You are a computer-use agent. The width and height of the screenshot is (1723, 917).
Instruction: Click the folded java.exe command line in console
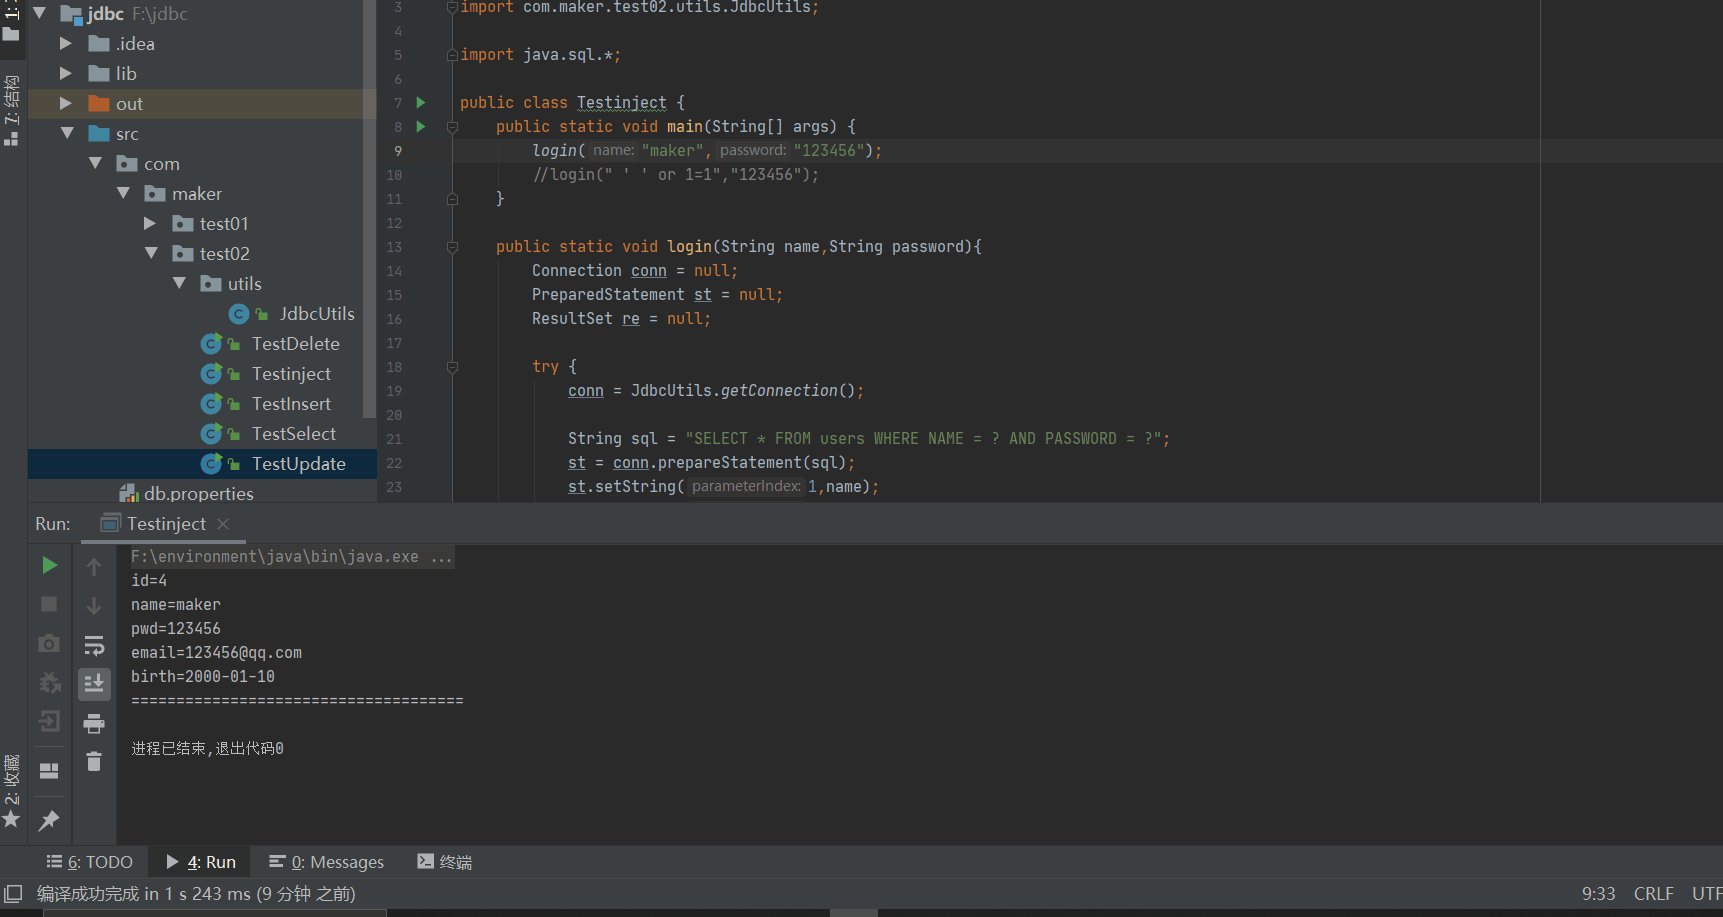point(291,556)
